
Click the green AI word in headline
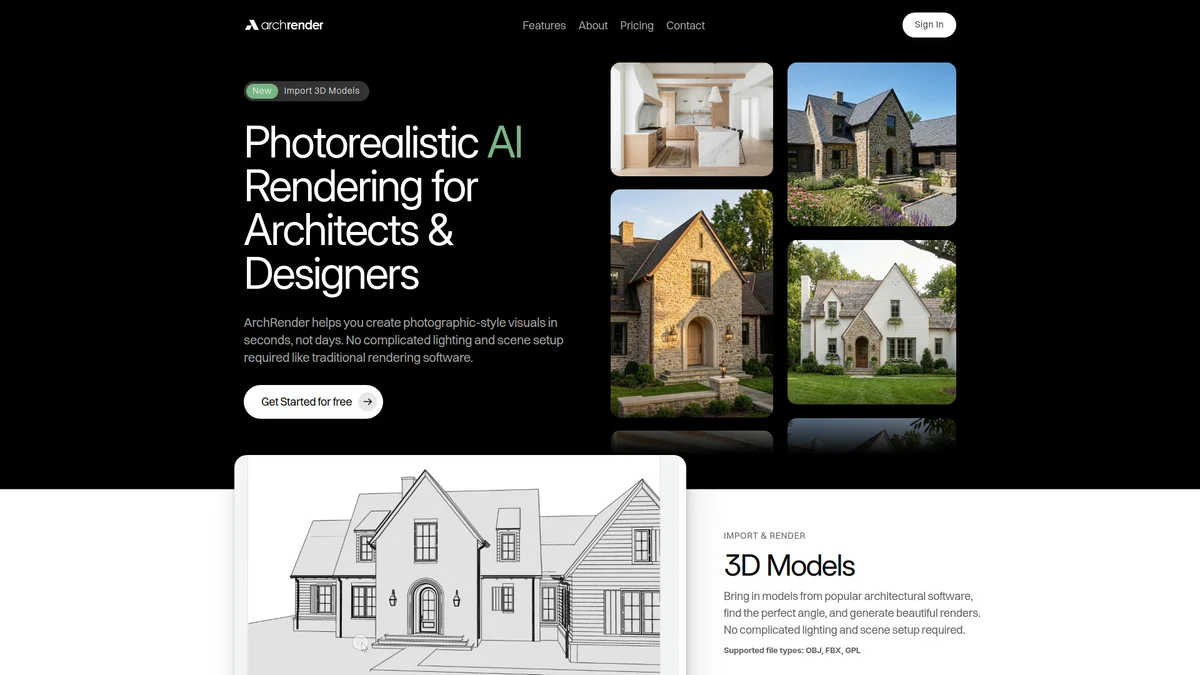pyautogui.click(x=505, y=143)
